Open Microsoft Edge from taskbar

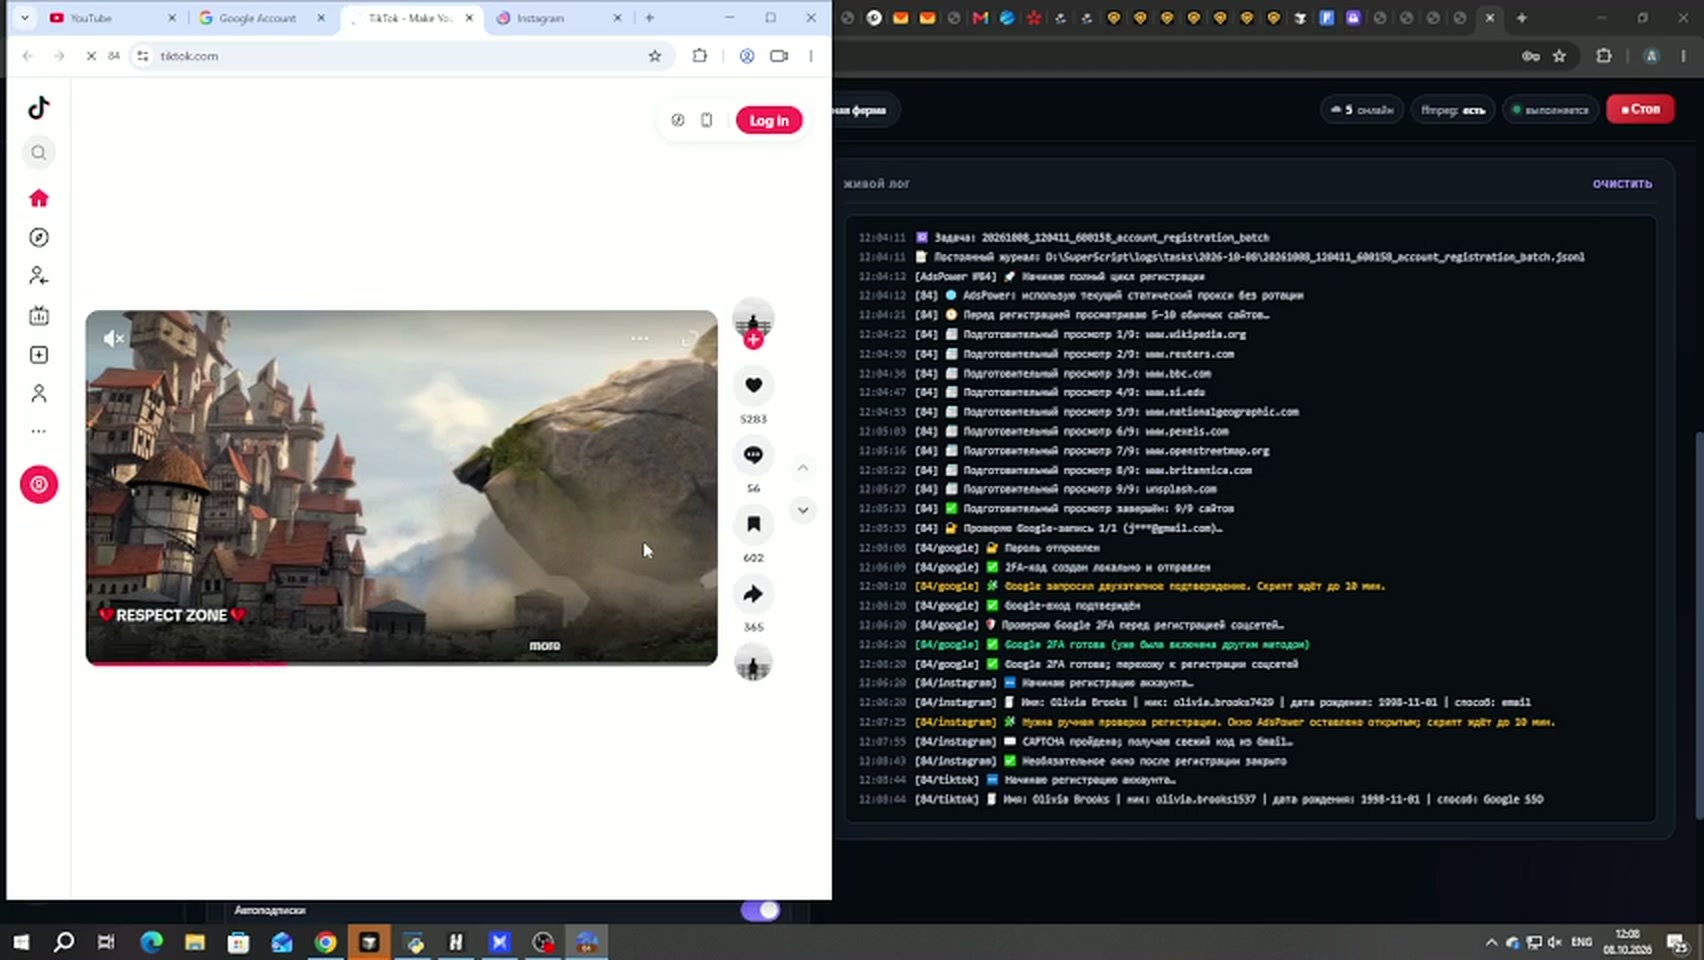click(151, 942)
